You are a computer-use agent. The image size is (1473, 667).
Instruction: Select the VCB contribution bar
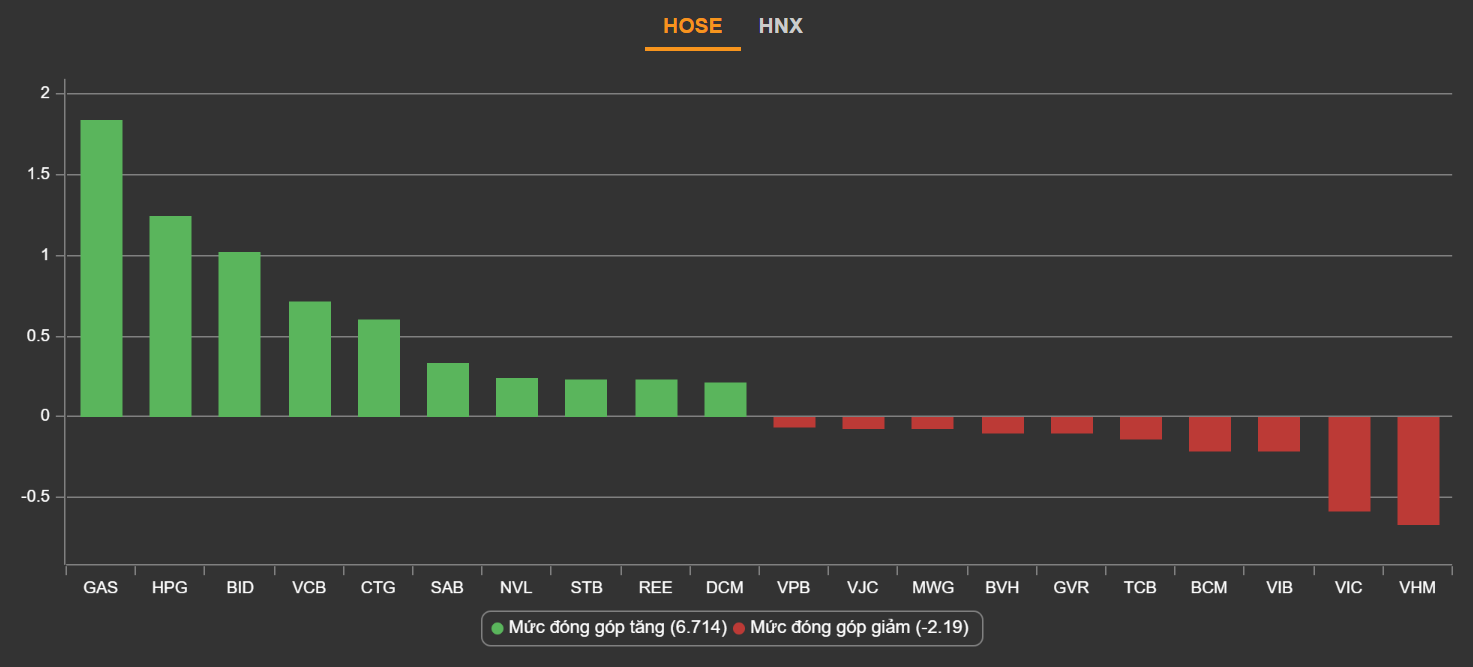pyautogui.click(x=309, y=359)
